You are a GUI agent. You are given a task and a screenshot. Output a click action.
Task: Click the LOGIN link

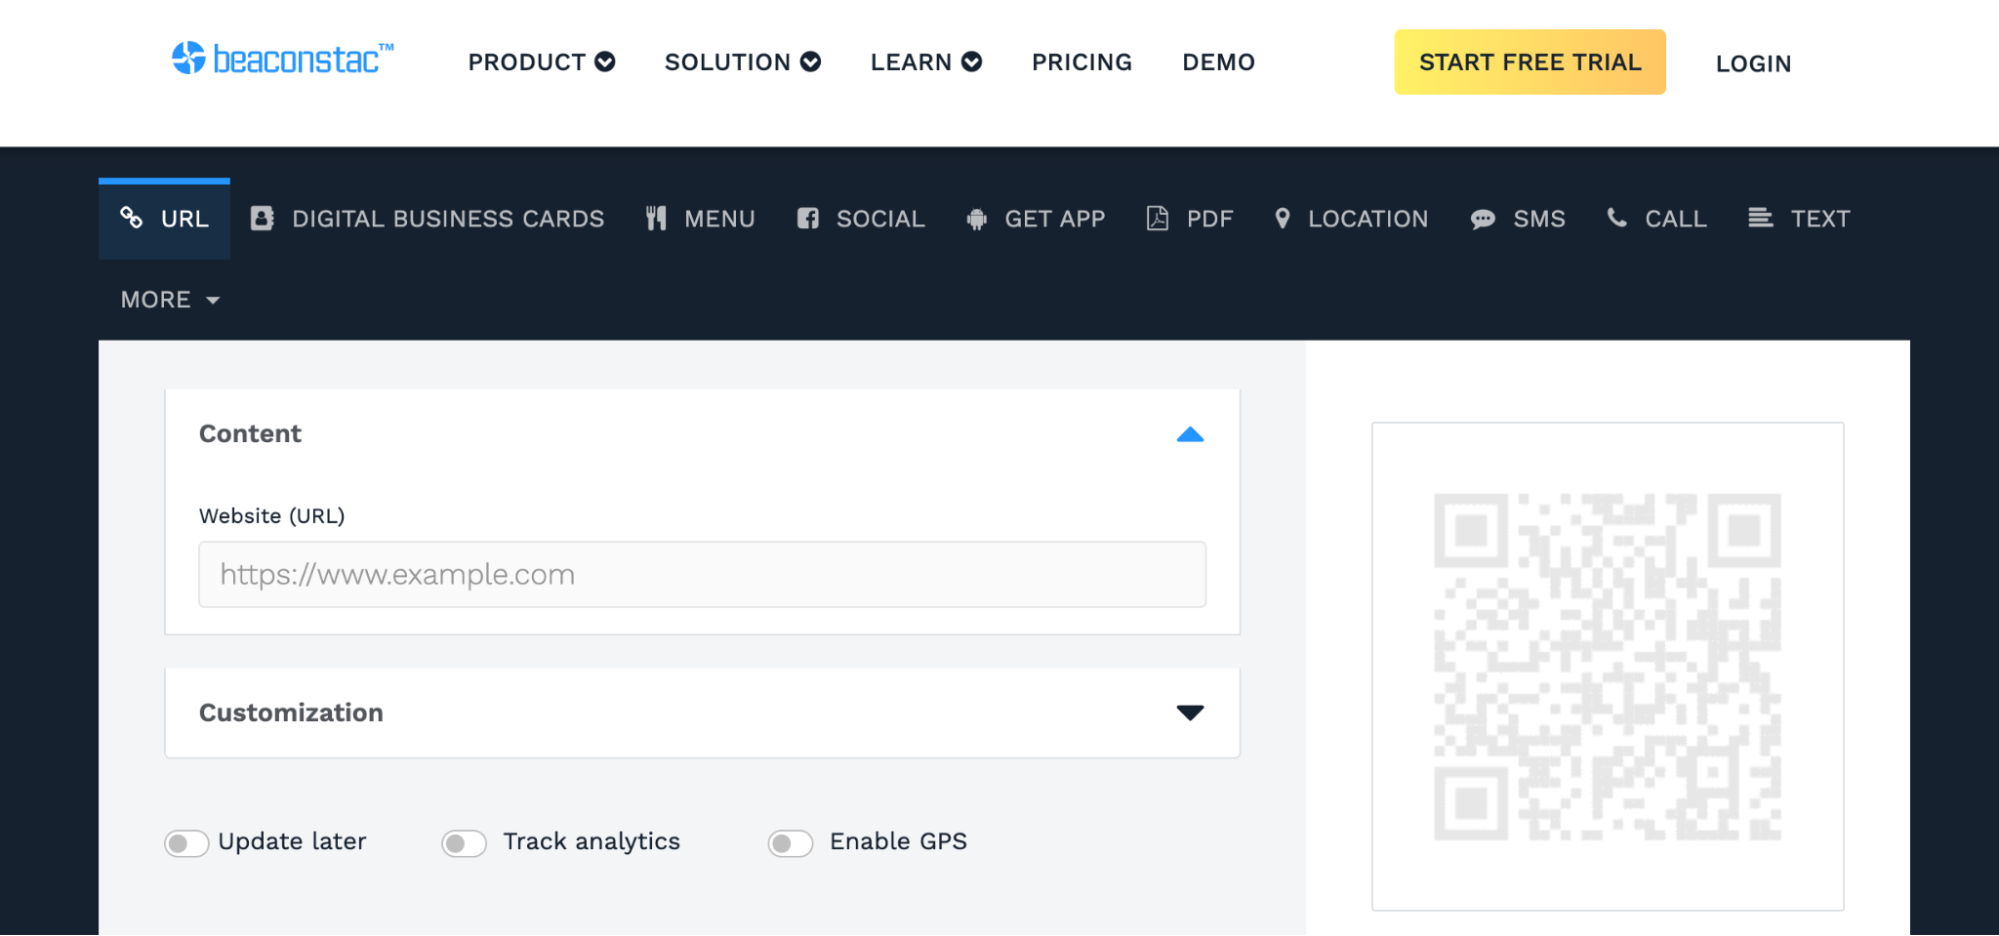1753,63
